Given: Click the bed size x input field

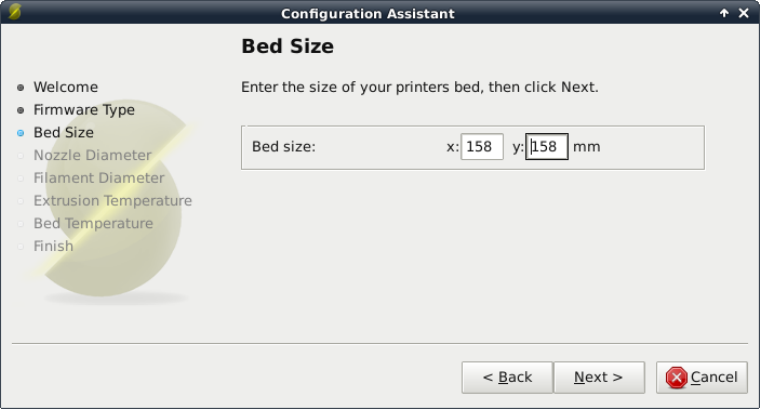Looking at the screenshot, I should point(481,147).
